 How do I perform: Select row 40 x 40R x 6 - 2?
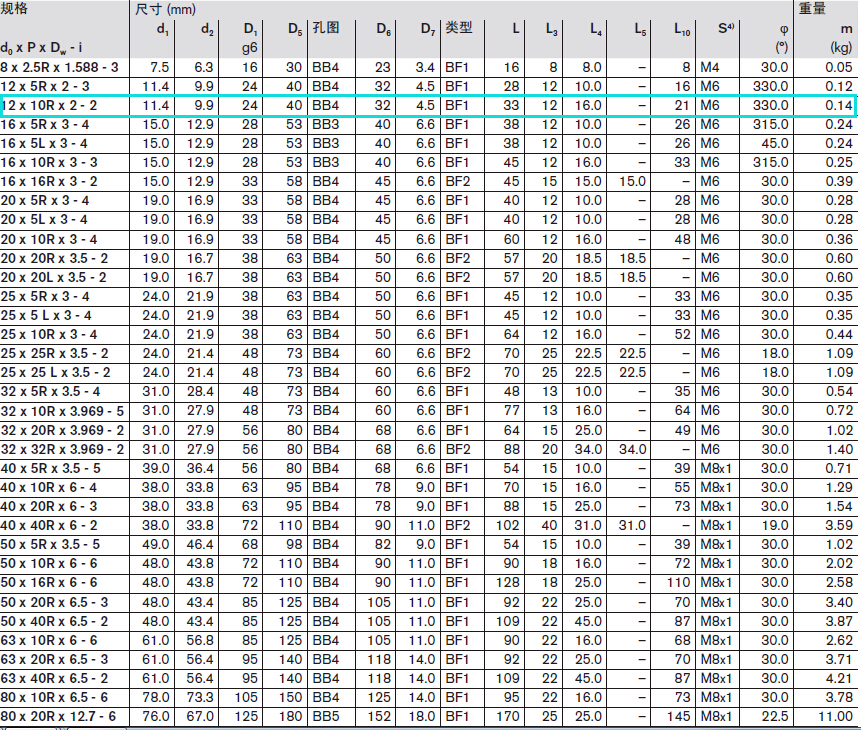click(49, 525)
